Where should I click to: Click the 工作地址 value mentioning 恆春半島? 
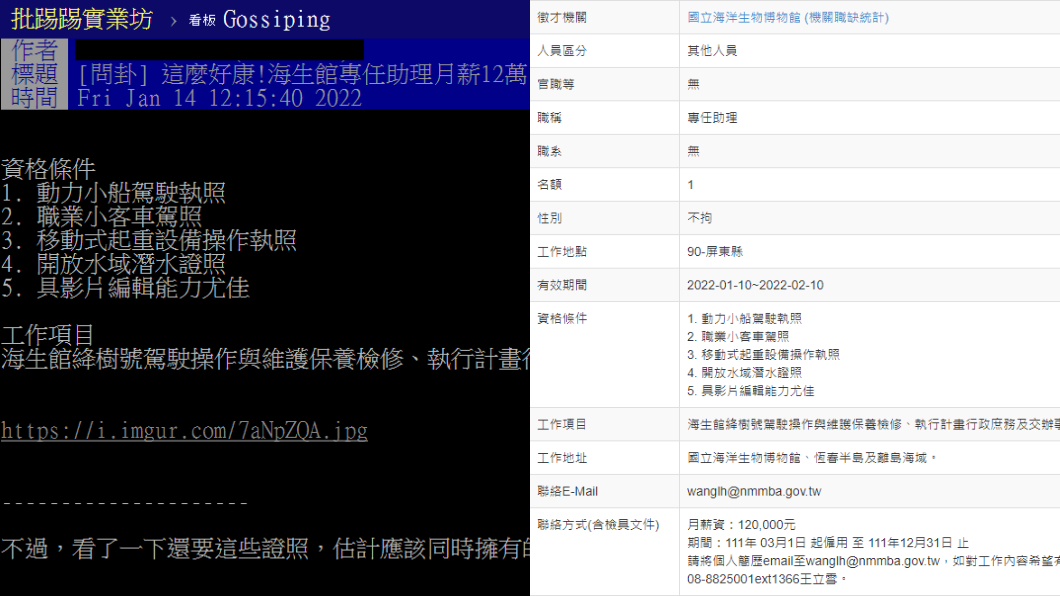tap(812, 458)
